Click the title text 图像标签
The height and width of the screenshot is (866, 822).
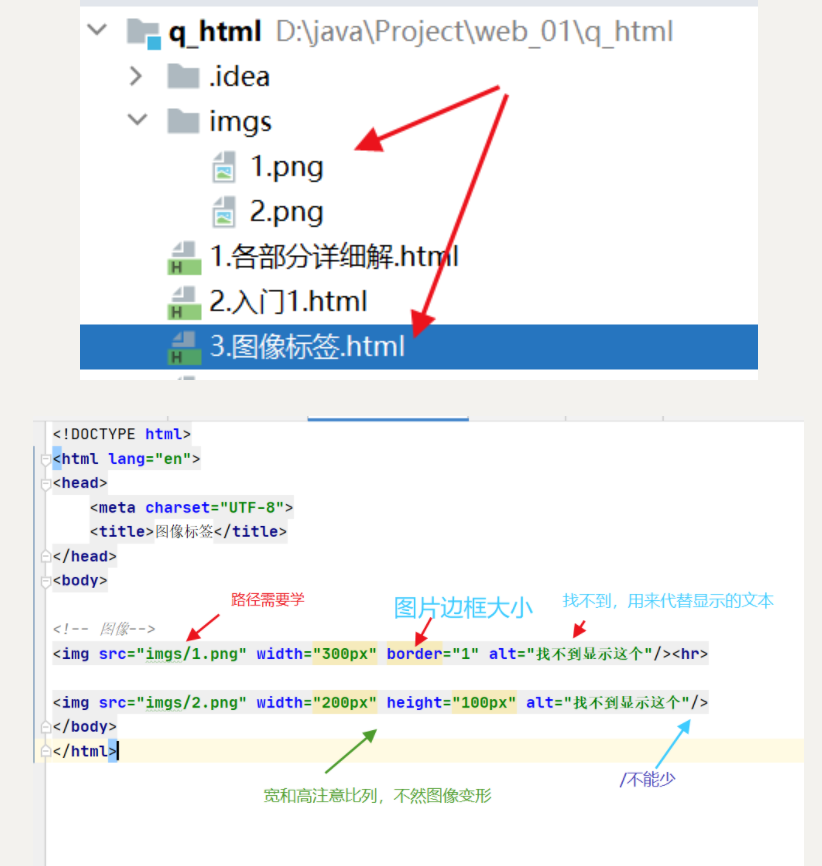pyautogui.click(x=184, y=532)
